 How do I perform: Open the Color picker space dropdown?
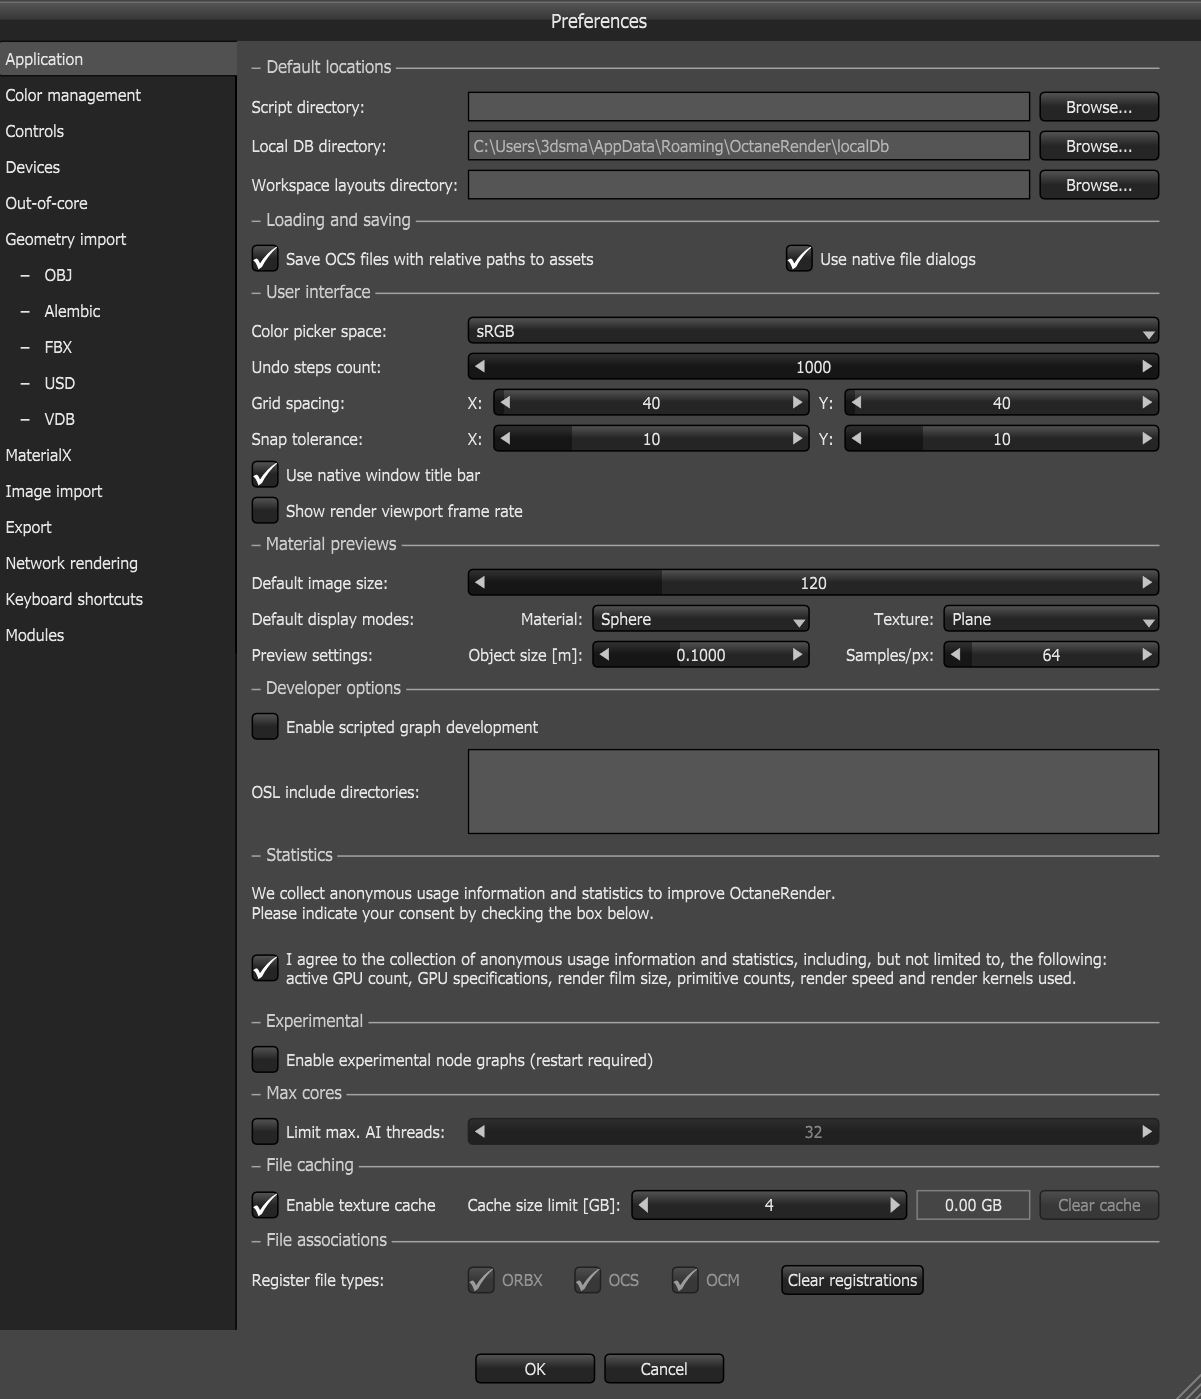click(x=813, y=331)
